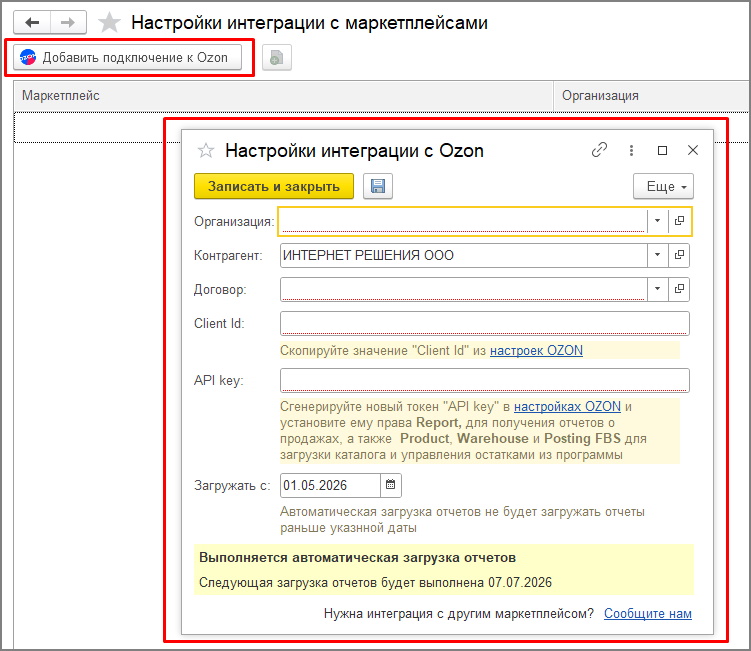Image resolution: width=751 pixels, height=651 pixels.
Task: Click the 'Сообщите нам' link
Action: click(x=648, y=613)
